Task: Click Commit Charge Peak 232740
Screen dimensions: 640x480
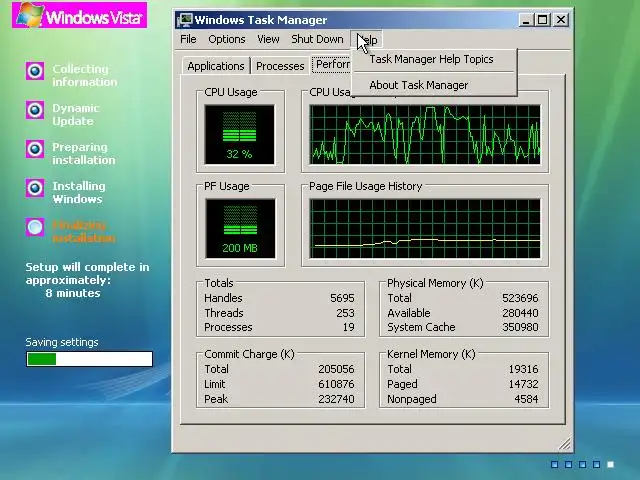Action: click(x=336, y=399)
